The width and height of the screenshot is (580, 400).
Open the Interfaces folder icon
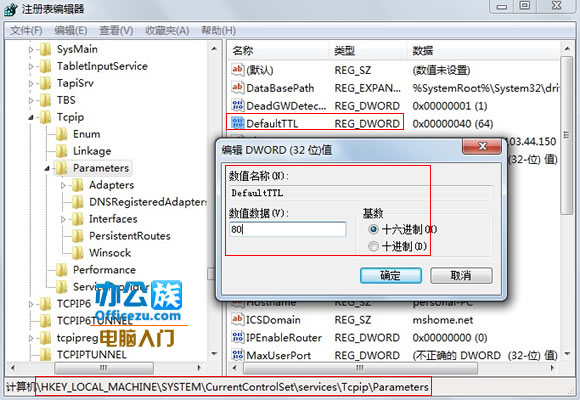pyautogui.click(x=78, y=219)
